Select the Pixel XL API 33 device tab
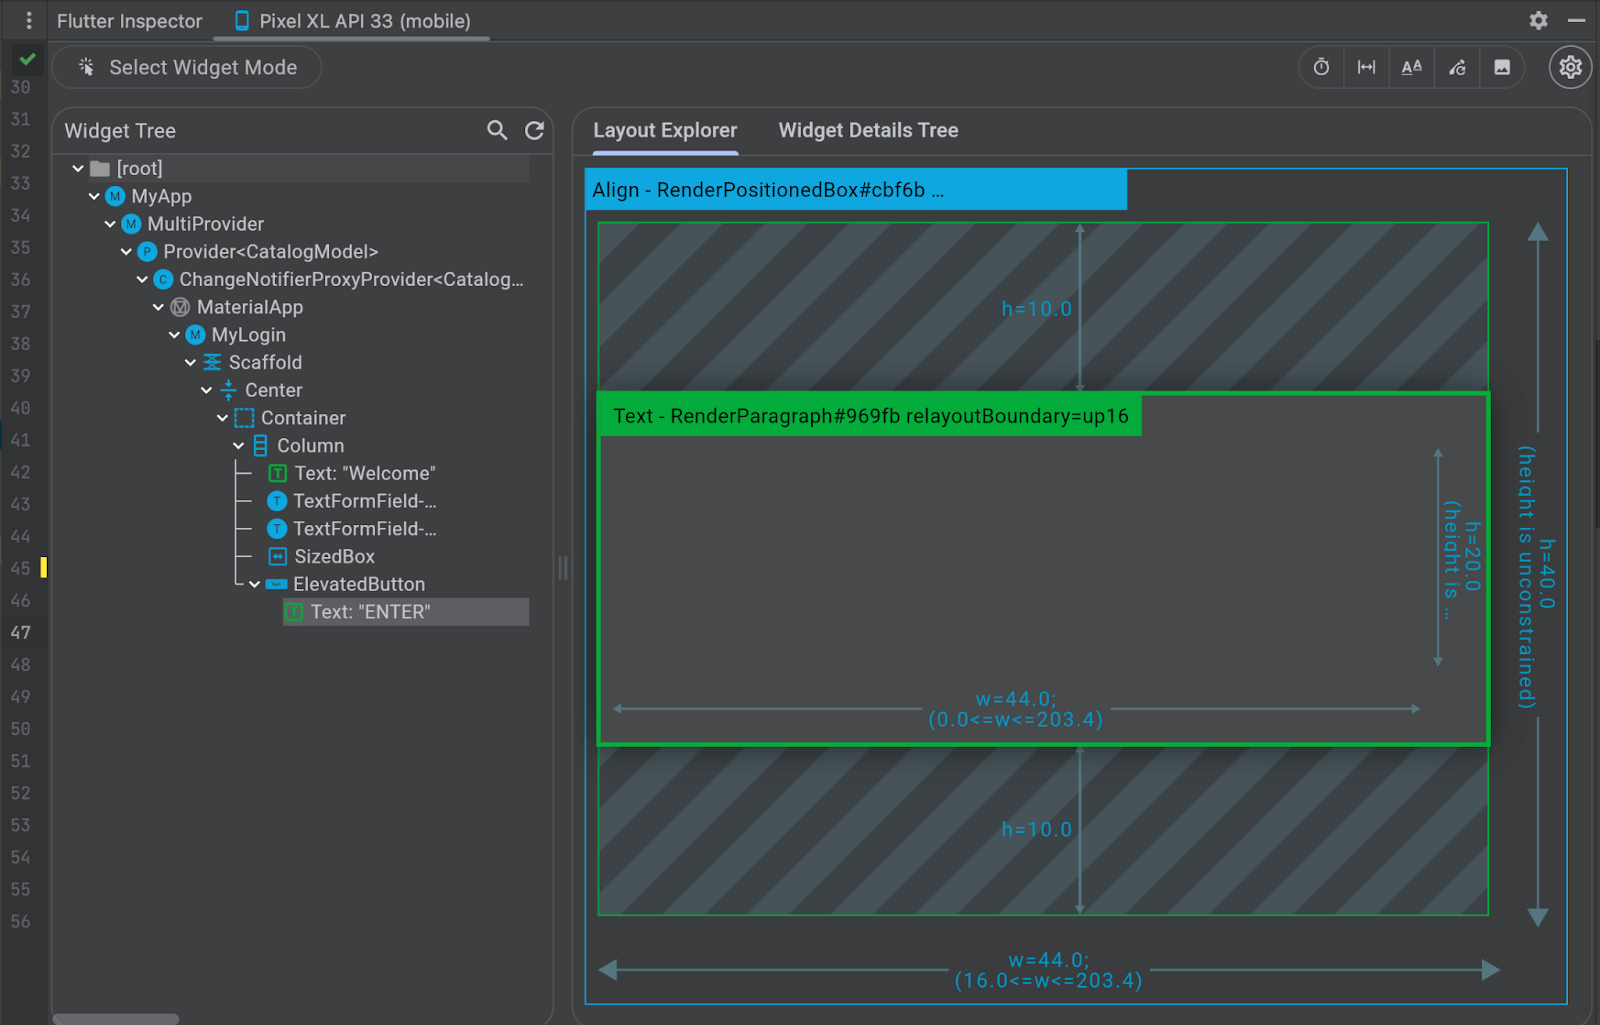The width and height of the screenshot is (1600, 1025). tap(348, 20)
